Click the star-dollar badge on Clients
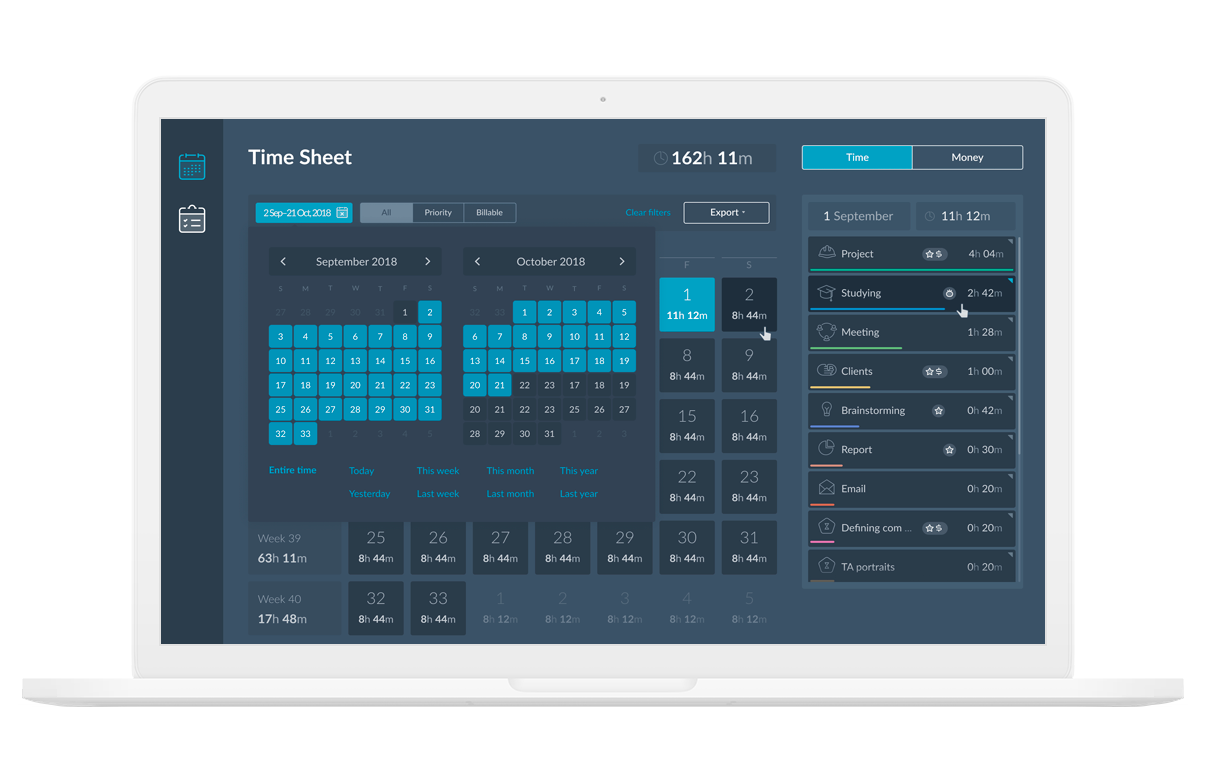Viewport: 1206px width, 783px height. pyautogui.click(x=934, y=371)
